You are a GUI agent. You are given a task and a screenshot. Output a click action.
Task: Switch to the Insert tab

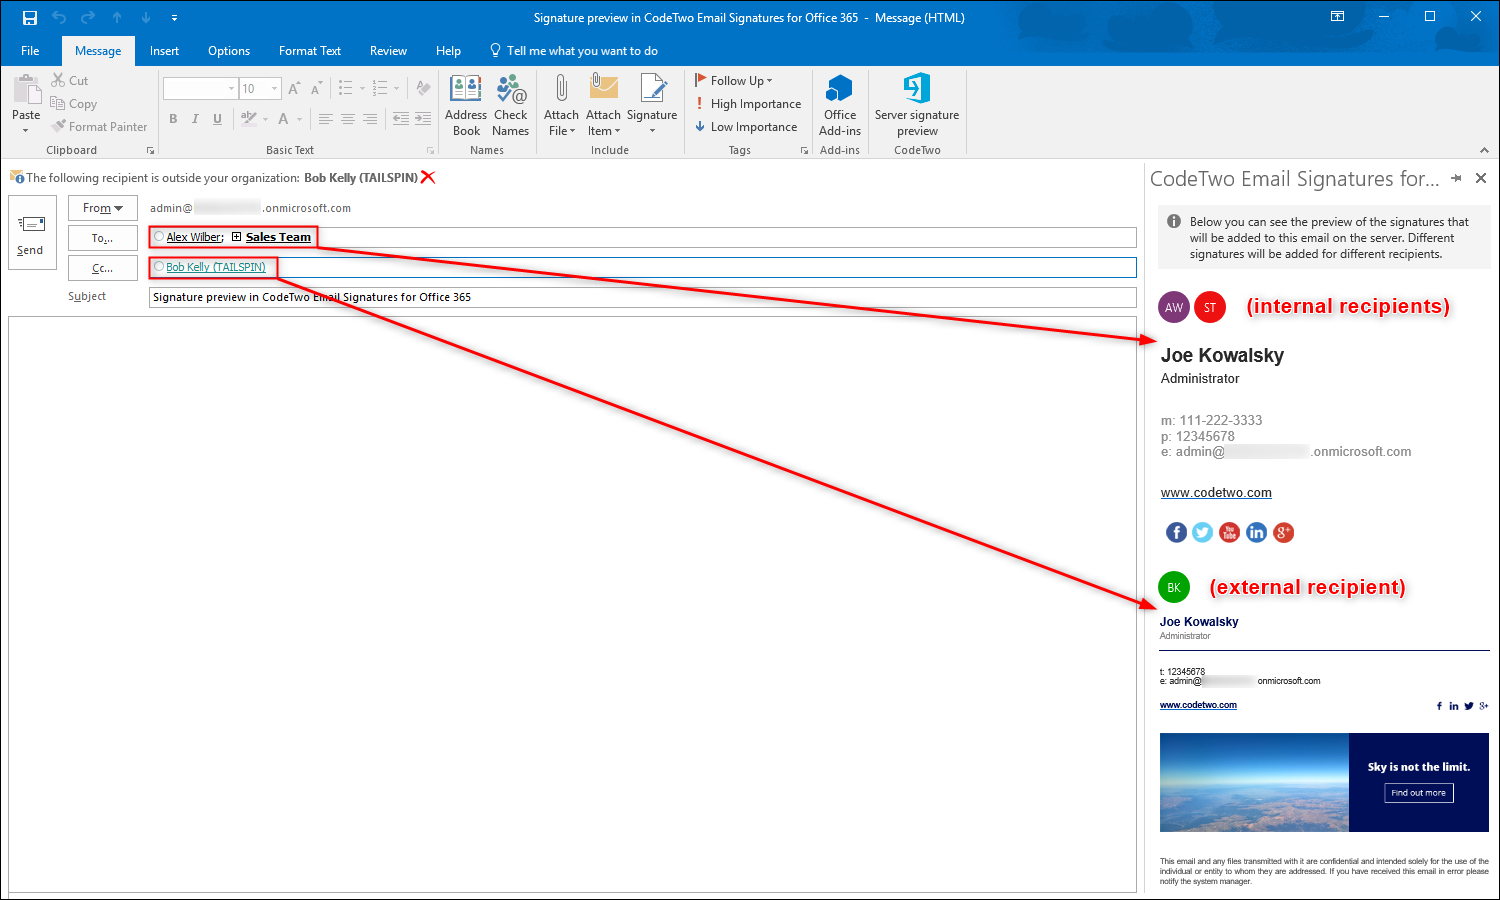pyautogui.click(x=164, y=51)
